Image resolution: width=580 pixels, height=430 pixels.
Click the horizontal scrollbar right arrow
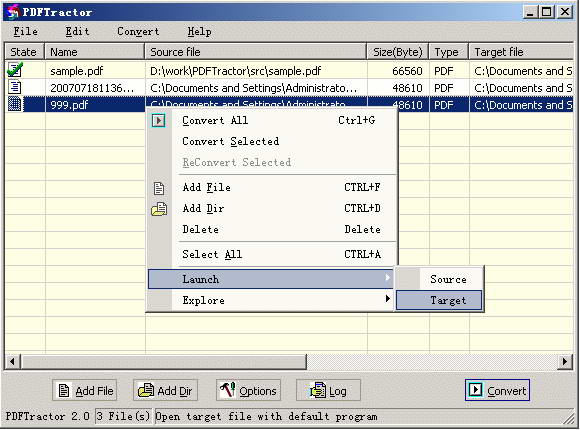click(564, 361)
